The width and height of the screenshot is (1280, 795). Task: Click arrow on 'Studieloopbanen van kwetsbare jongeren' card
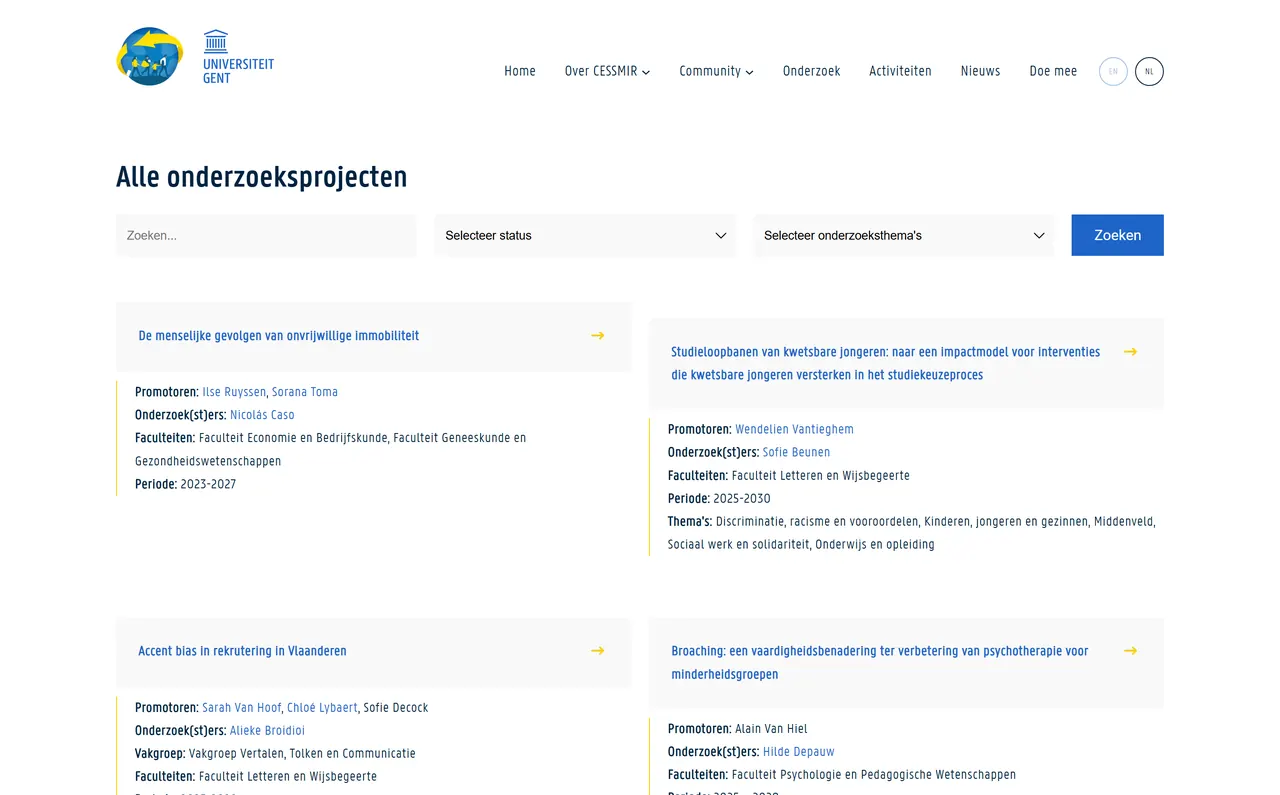coord(1130,352)
